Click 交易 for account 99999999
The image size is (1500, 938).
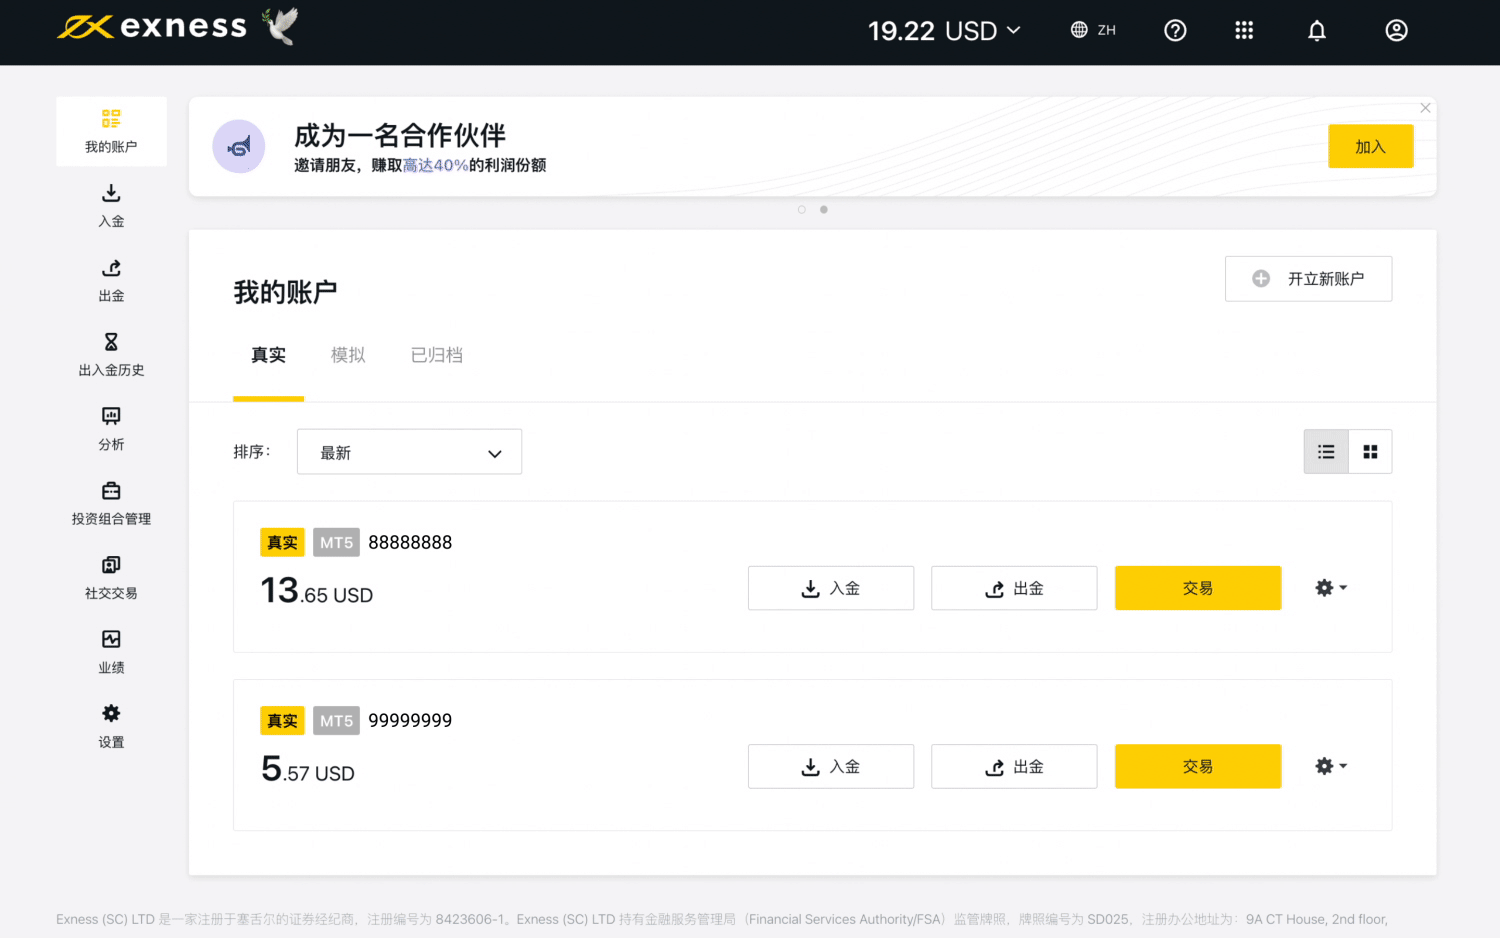click(1197, 766)
